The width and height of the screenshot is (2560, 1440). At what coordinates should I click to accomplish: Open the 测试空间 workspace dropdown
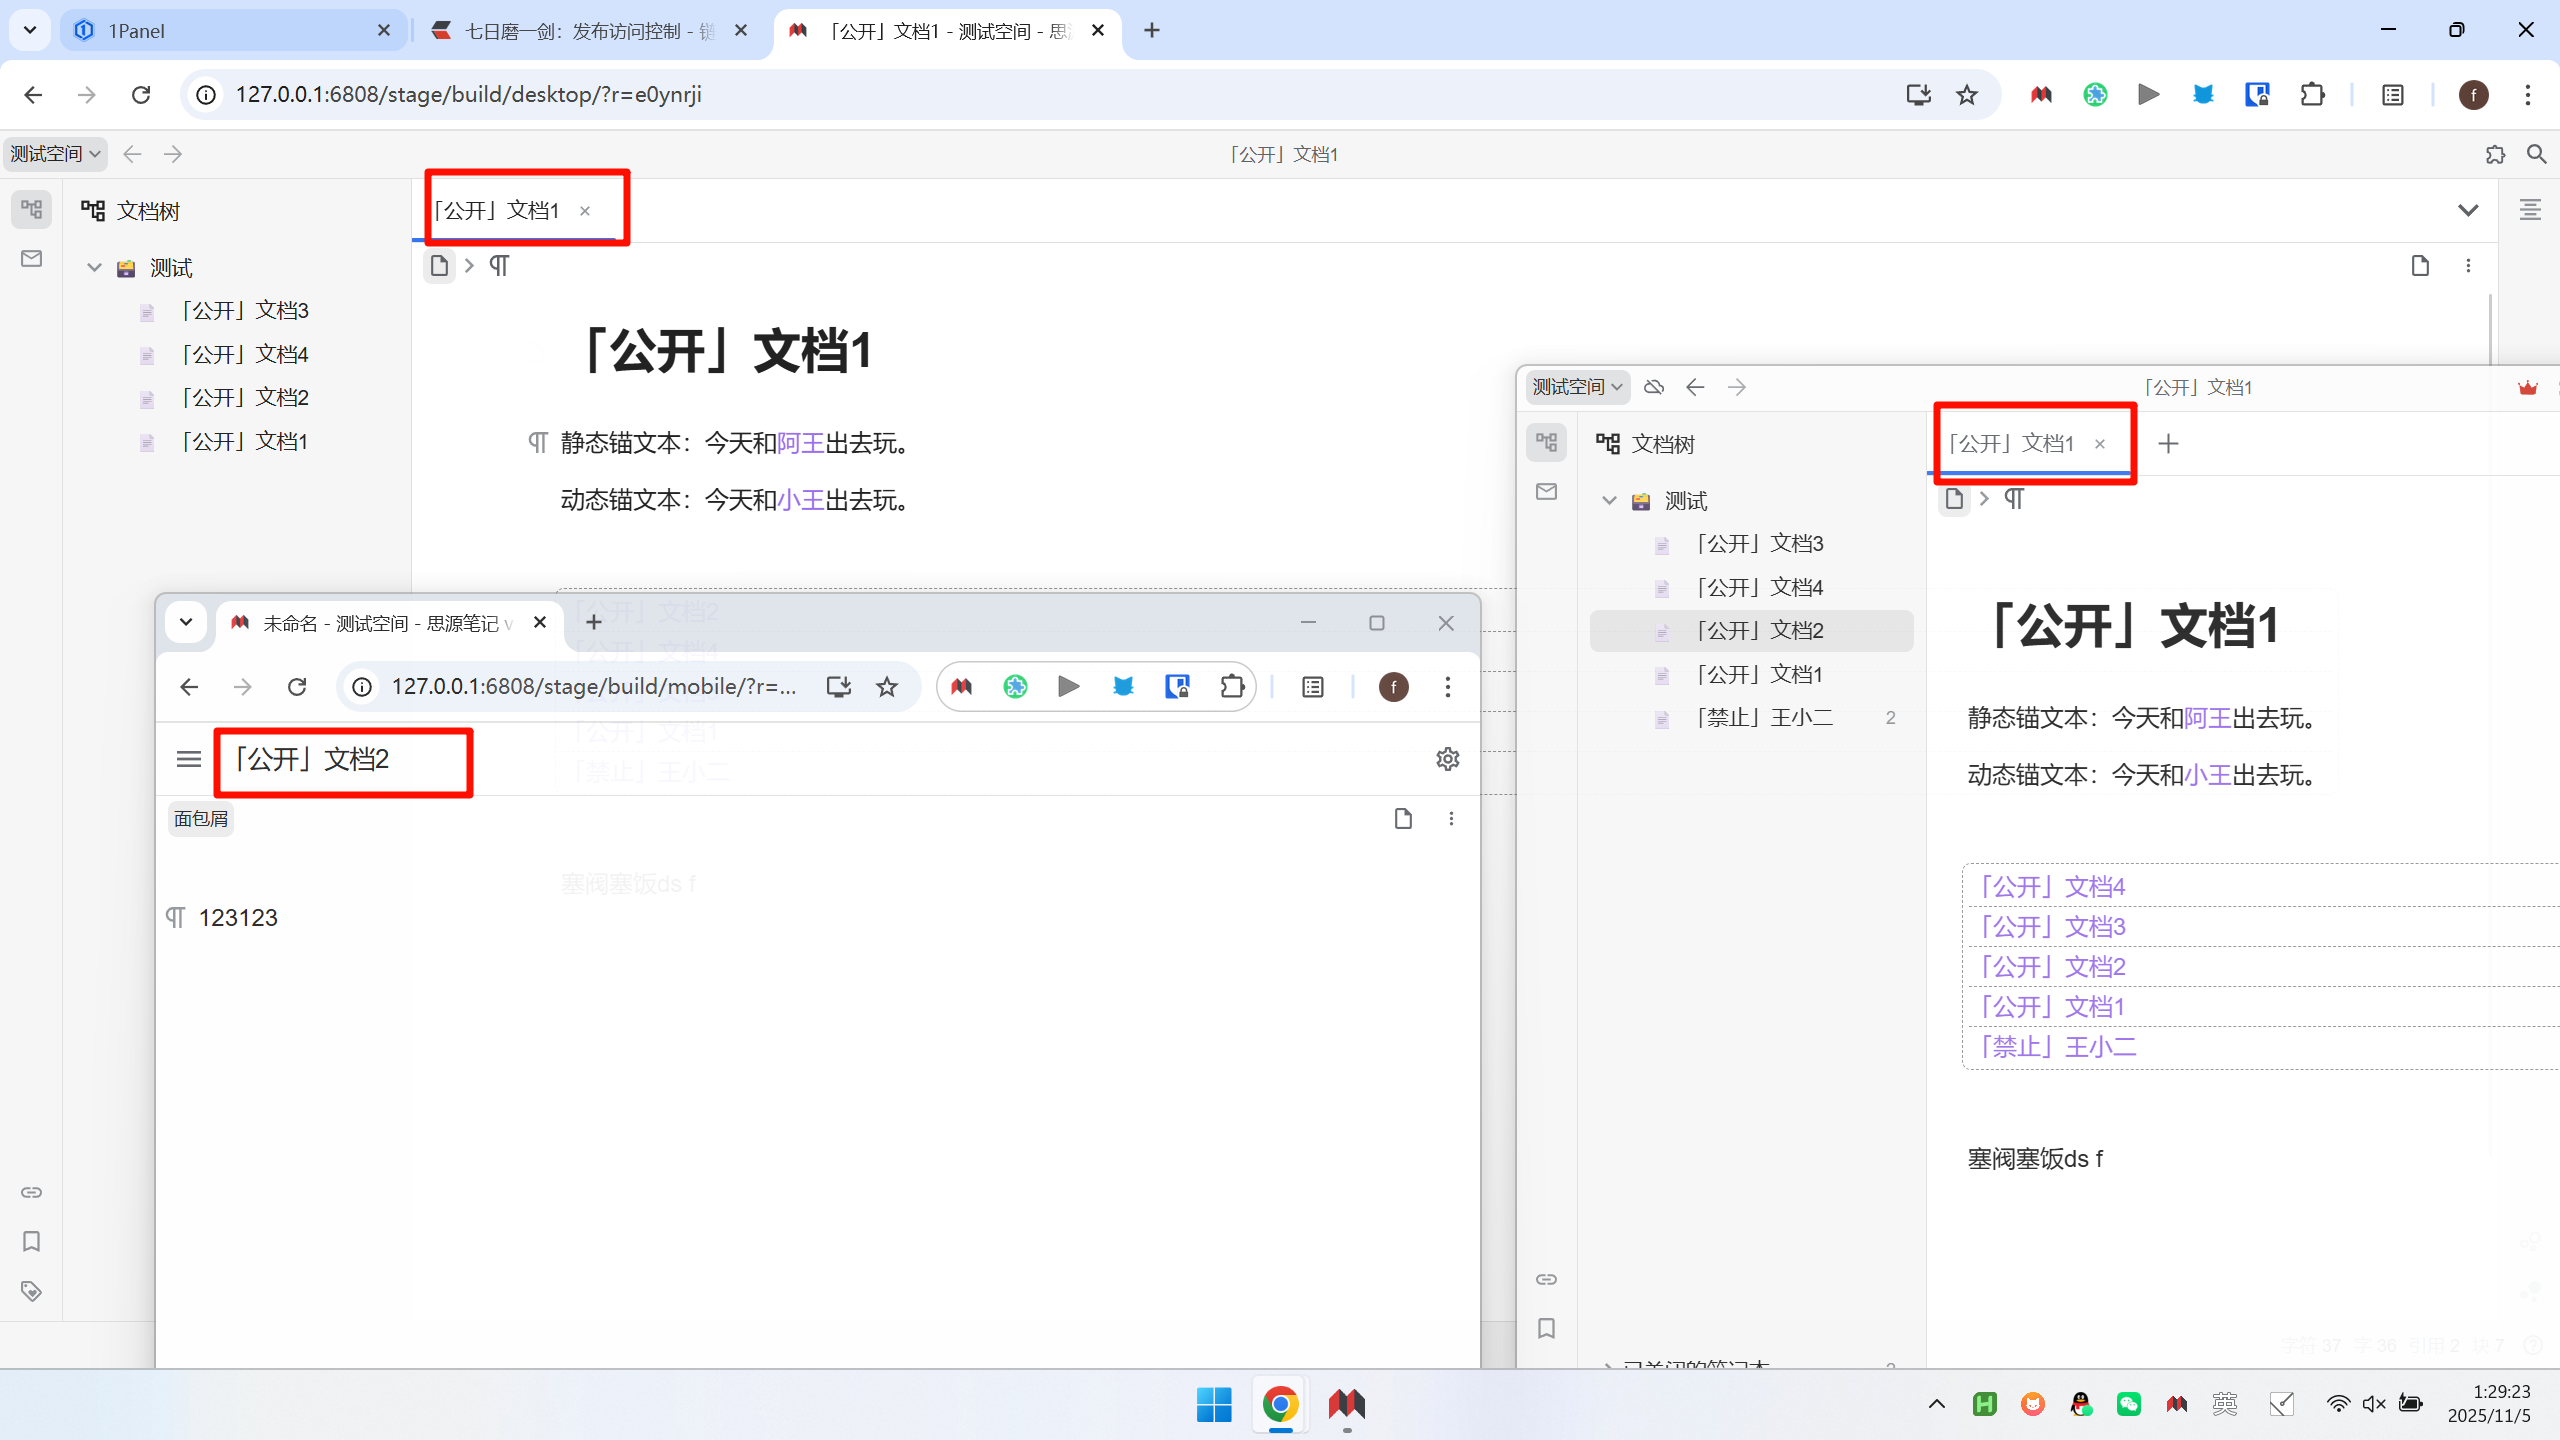point(54,153)
